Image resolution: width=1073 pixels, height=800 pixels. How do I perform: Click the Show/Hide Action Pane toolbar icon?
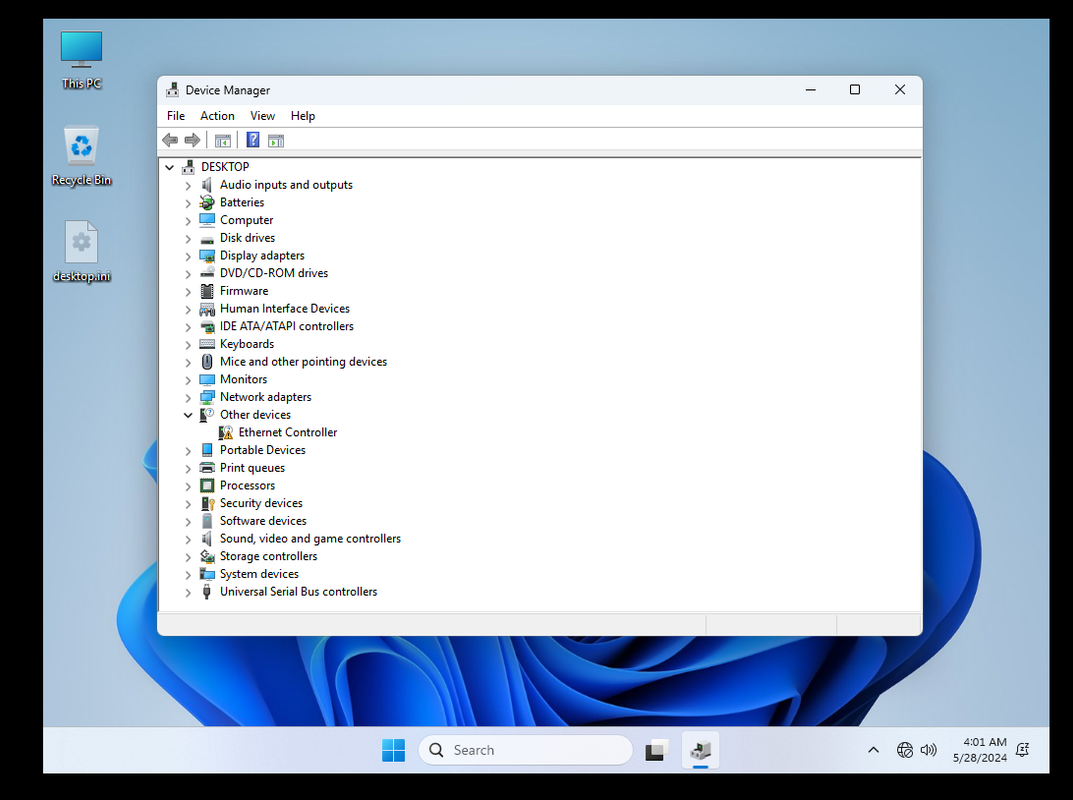[276, 140]
